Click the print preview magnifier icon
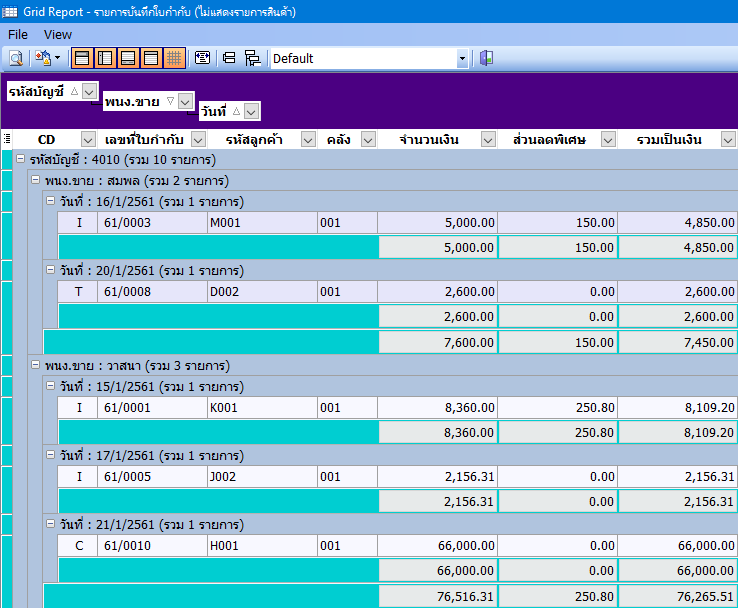Viewport: 738px width, 608px height. (16, 58)
